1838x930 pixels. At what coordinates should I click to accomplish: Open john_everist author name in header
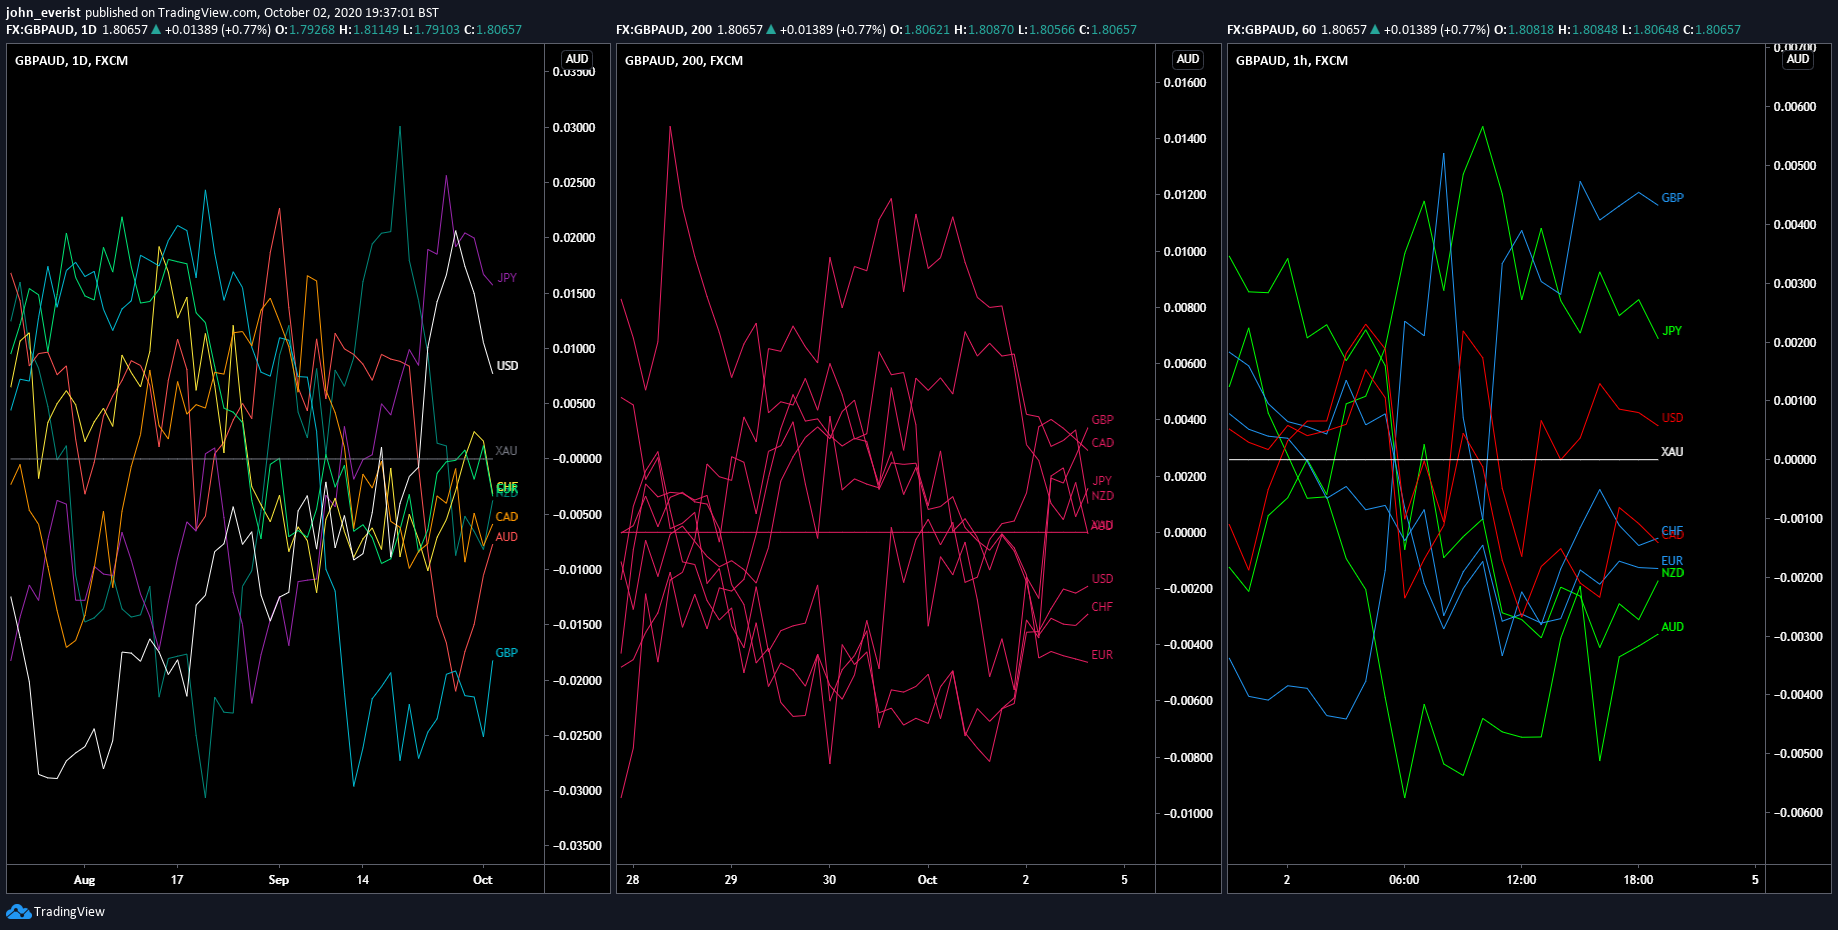click(43, 12)
